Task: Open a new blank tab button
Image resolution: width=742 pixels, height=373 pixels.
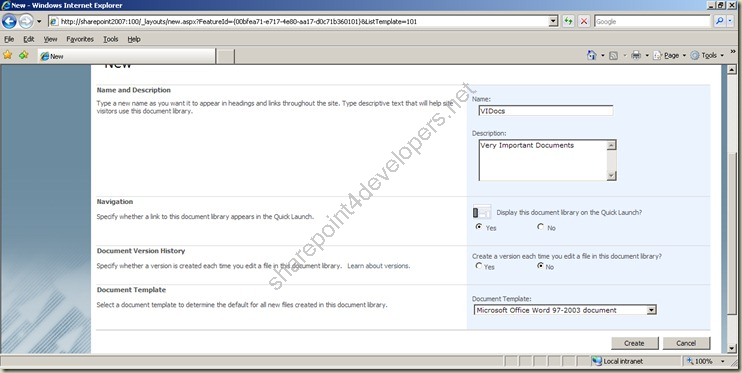Action: click(226, 56)
